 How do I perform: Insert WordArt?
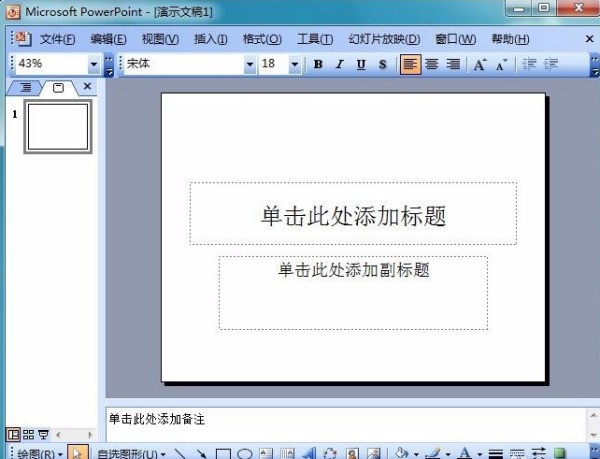[x=309, y=454]
